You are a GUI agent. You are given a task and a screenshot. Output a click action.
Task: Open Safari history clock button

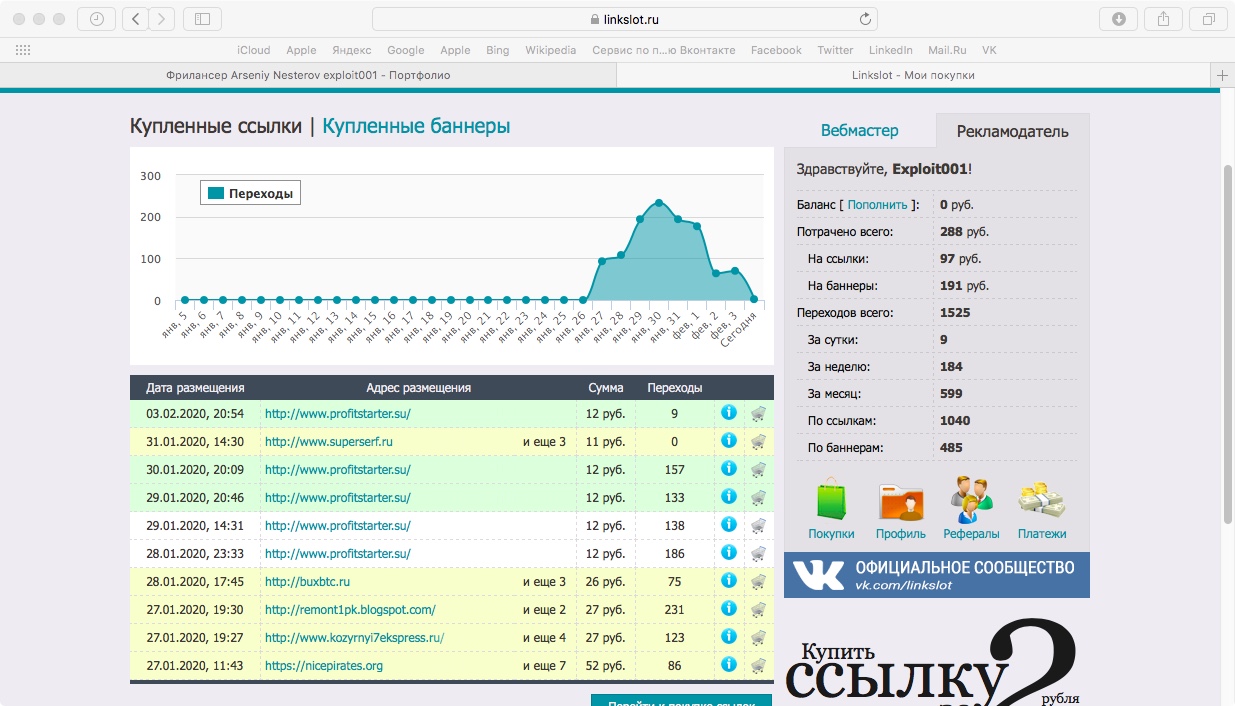point(96,19)
